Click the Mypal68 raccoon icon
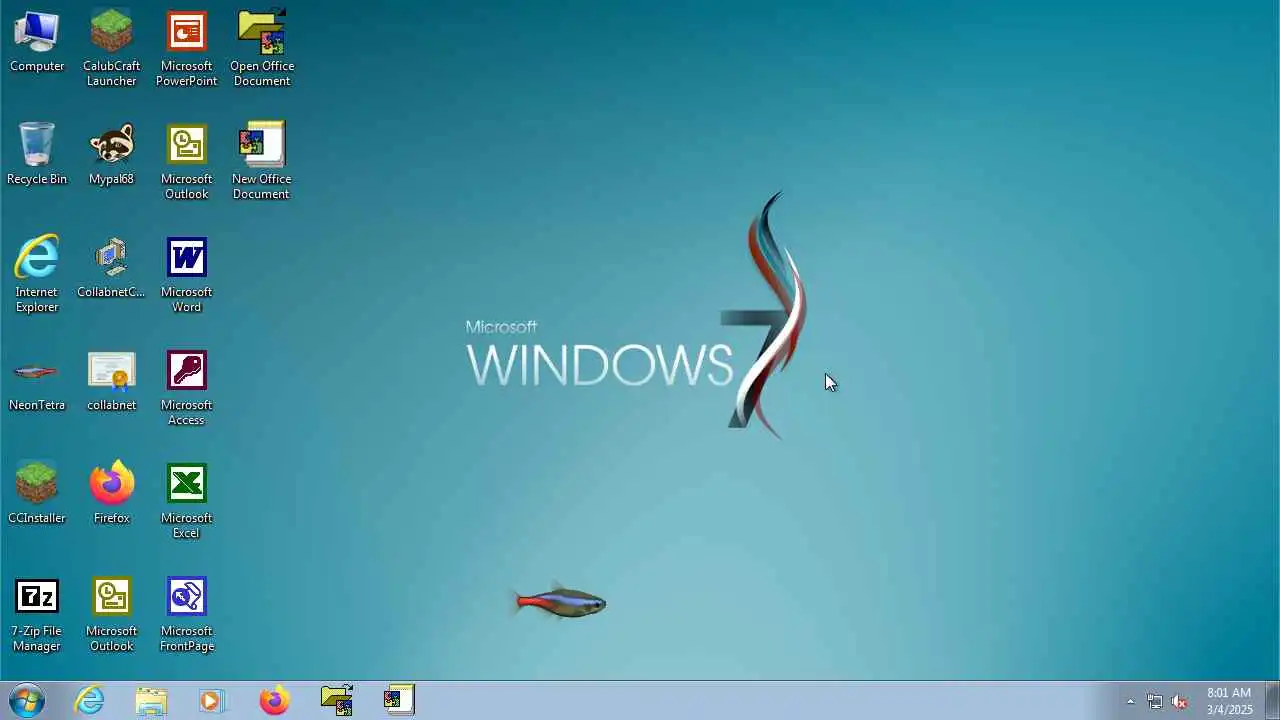 tap(111, 154)
